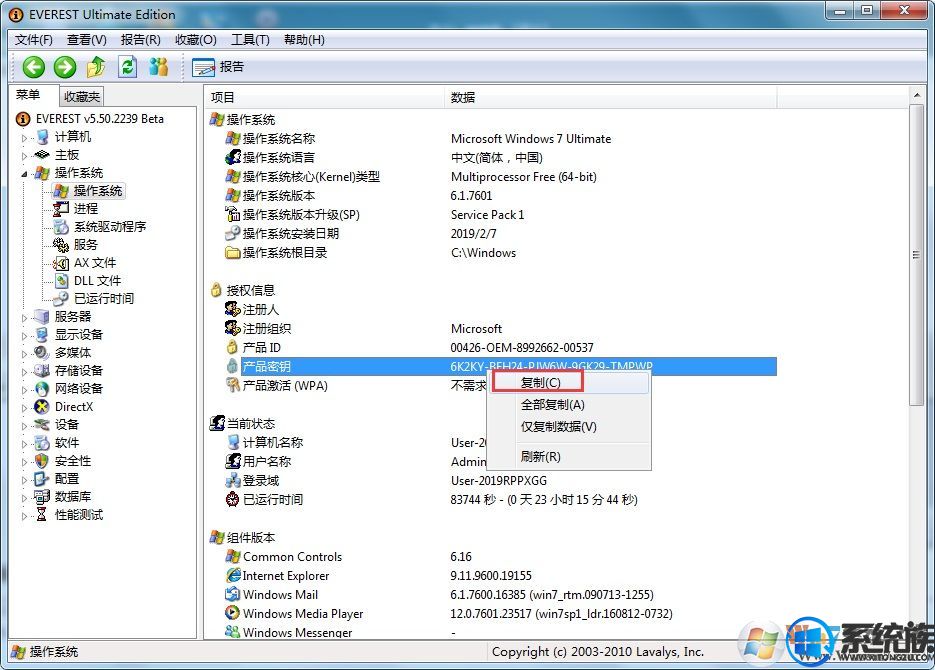This screenshot has height=670, width=935.
Task: Select the 操作系统安装日期 row
Action: click(501, 234)
